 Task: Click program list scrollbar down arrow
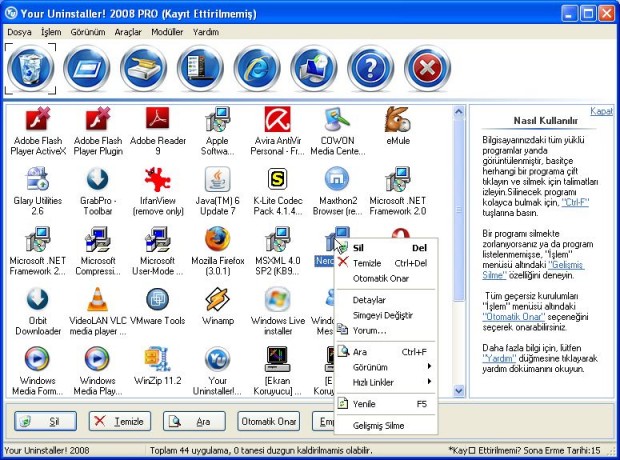coord(458,391)
